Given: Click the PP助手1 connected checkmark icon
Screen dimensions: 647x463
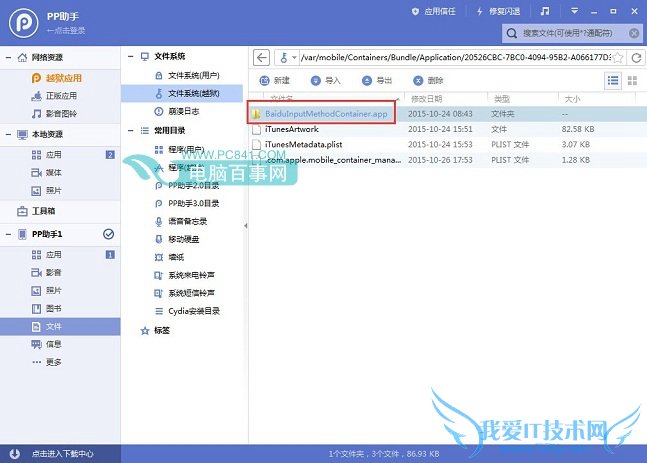Looking at the screenshot, I should (109, 234).
